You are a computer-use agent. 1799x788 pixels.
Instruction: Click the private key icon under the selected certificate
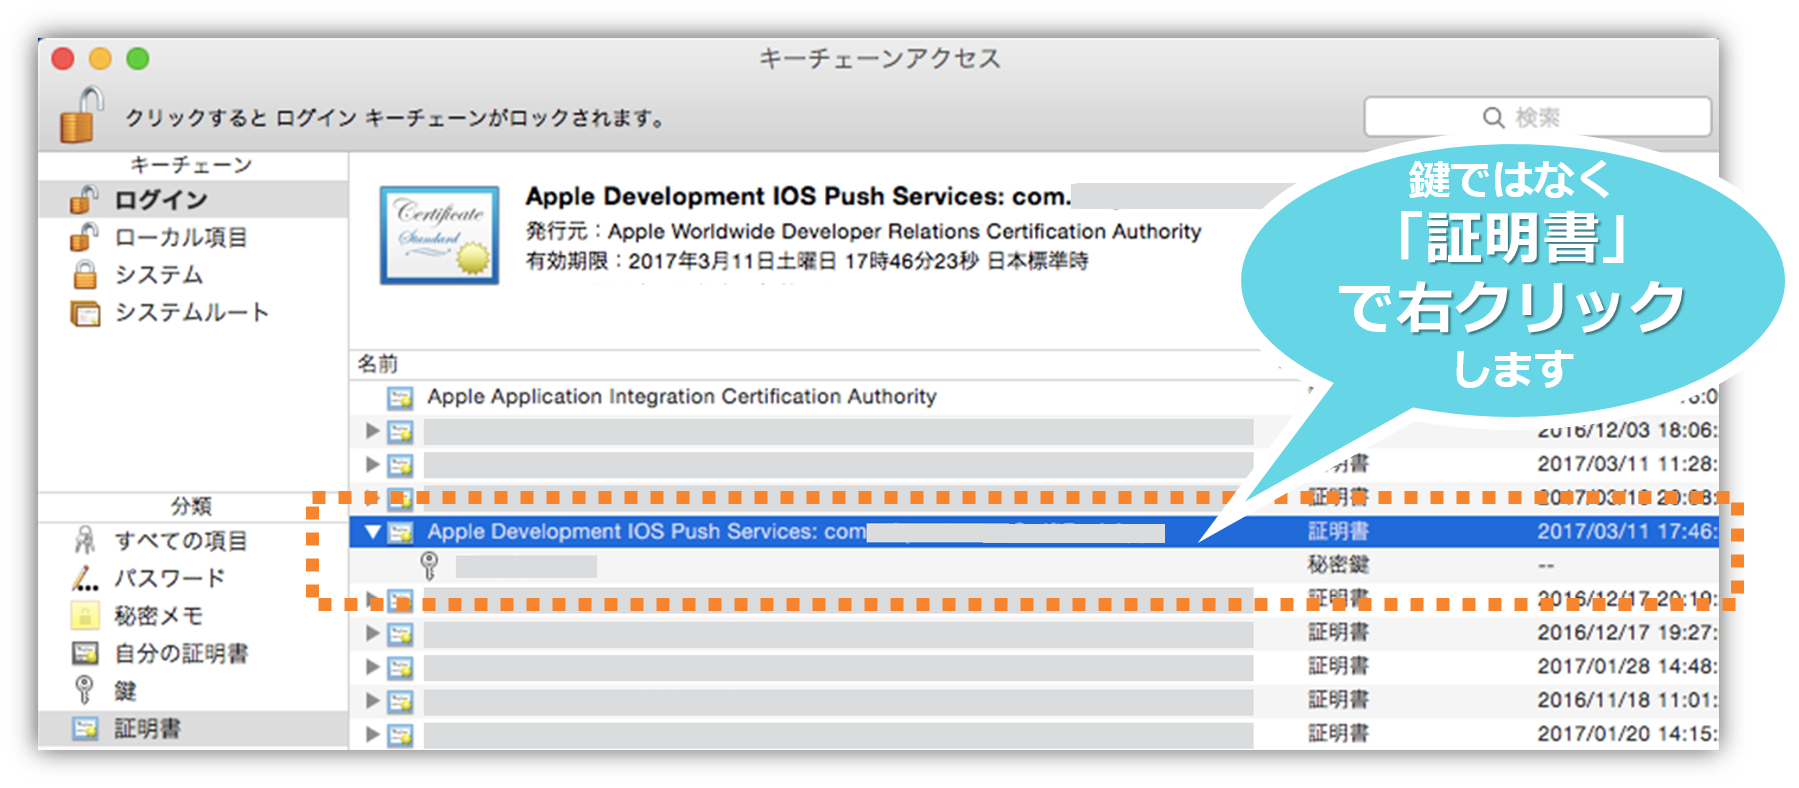click(x=429, y=566)
